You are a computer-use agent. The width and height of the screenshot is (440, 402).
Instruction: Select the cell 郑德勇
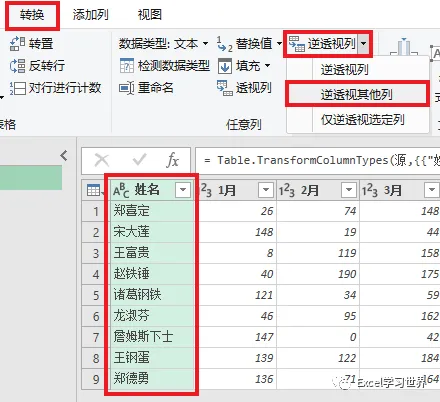click(152, 379)
